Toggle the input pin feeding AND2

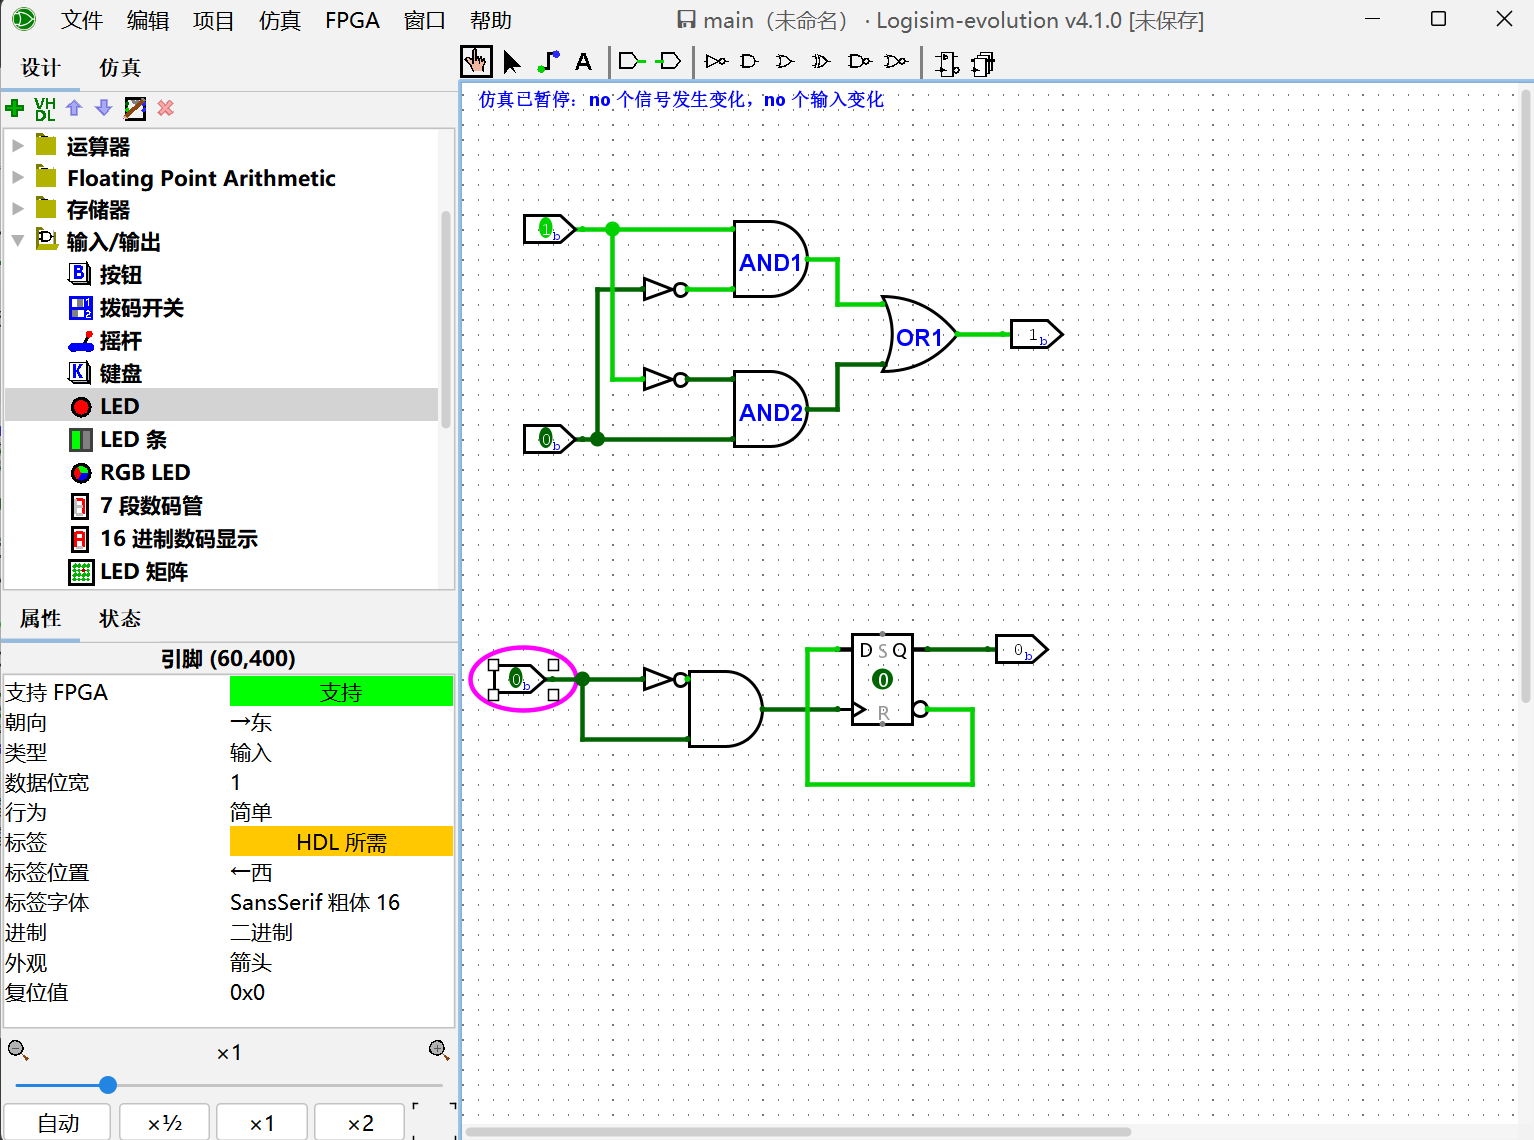pyautogui.click(x=549, y=439)
